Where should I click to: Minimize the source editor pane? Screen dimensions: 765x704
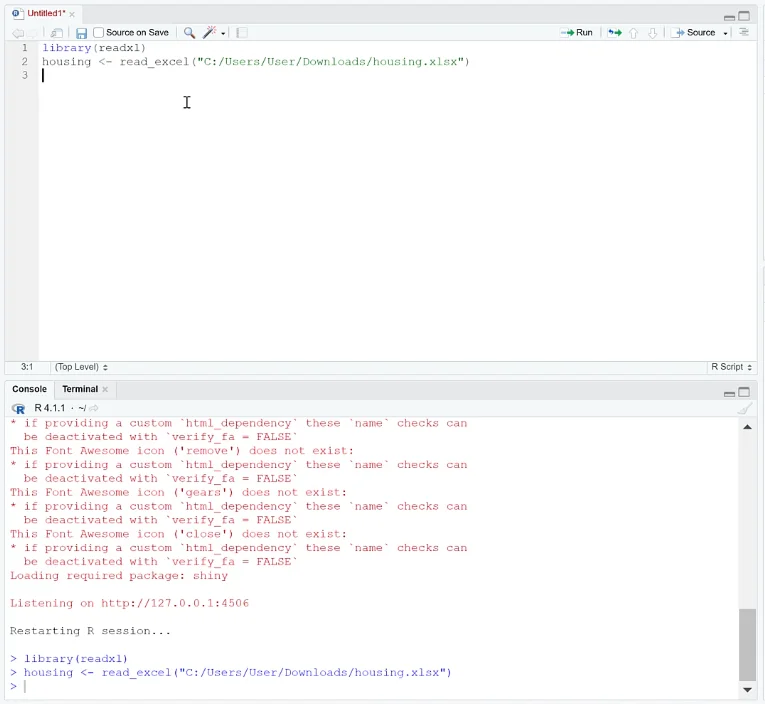(x=729, y=18)
